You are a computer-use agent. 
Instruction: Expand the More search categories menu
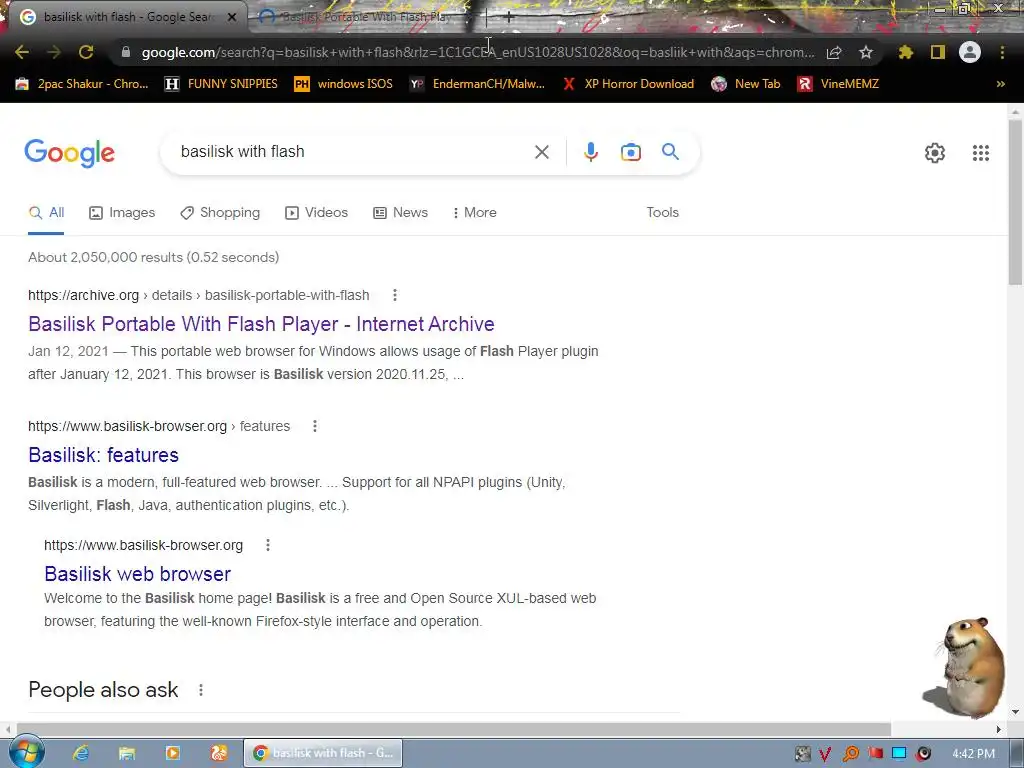click(475, 213)
